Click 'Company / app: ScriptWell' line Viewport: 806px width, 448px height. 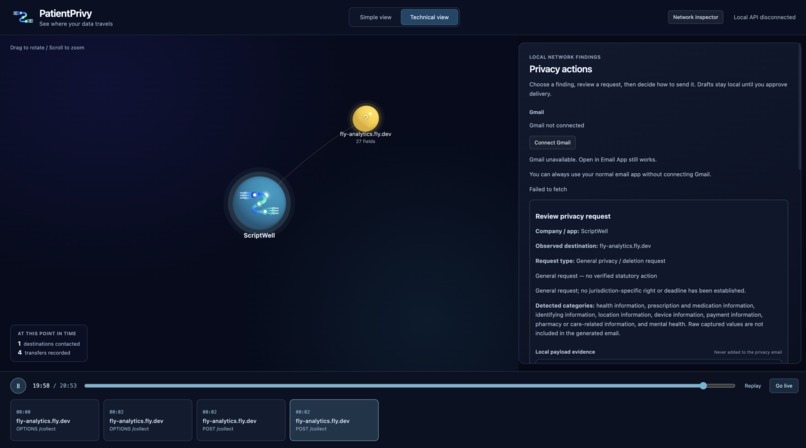(x=571, y=231)
